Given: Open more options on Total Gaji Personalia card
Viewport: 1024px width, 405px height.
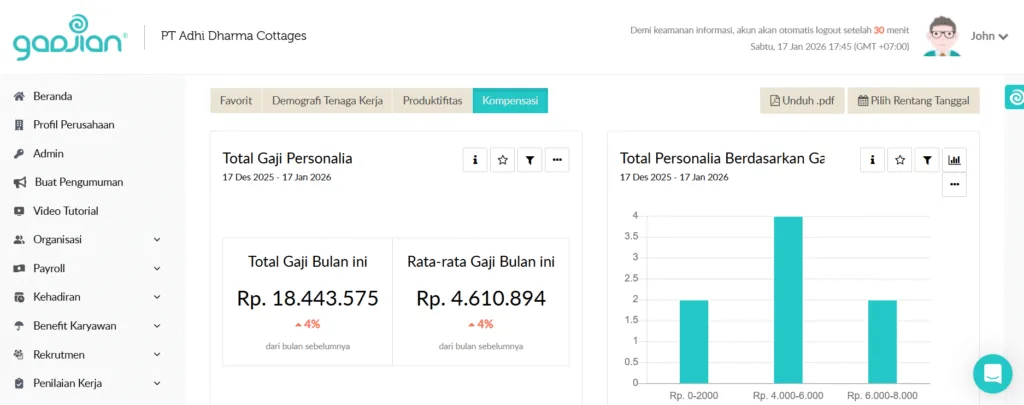Looking at the screenshot, I should pyautogui.click(x=557, y=159).
